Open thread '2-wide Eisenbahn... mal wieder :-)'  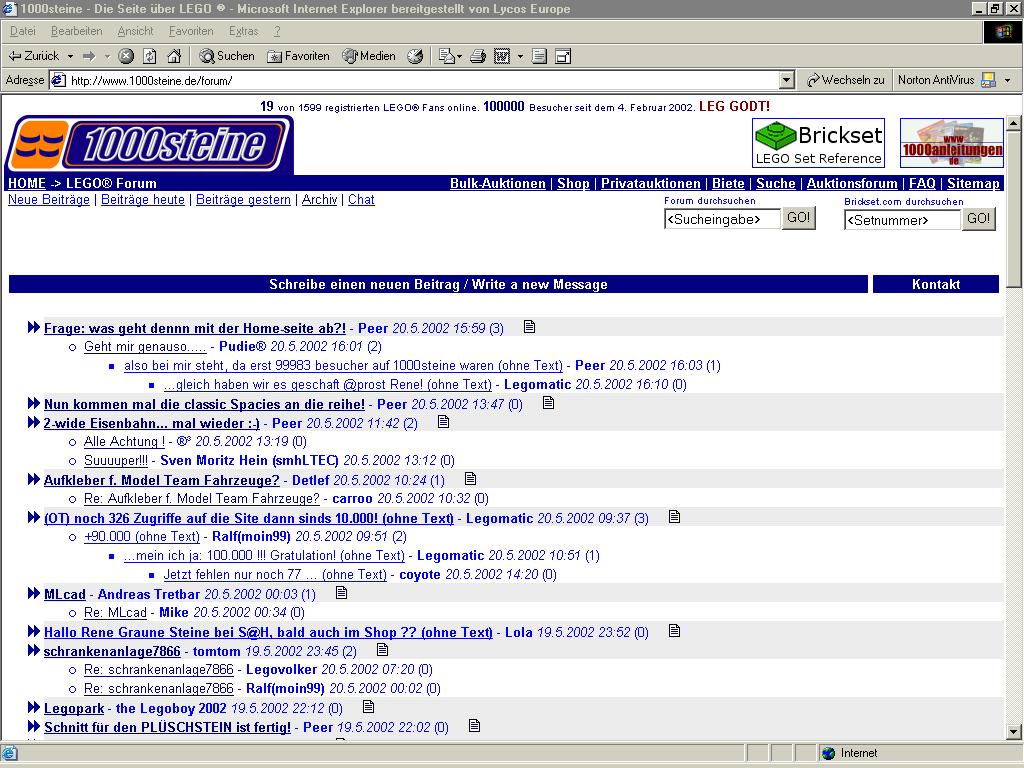click(x=152, y=423)
